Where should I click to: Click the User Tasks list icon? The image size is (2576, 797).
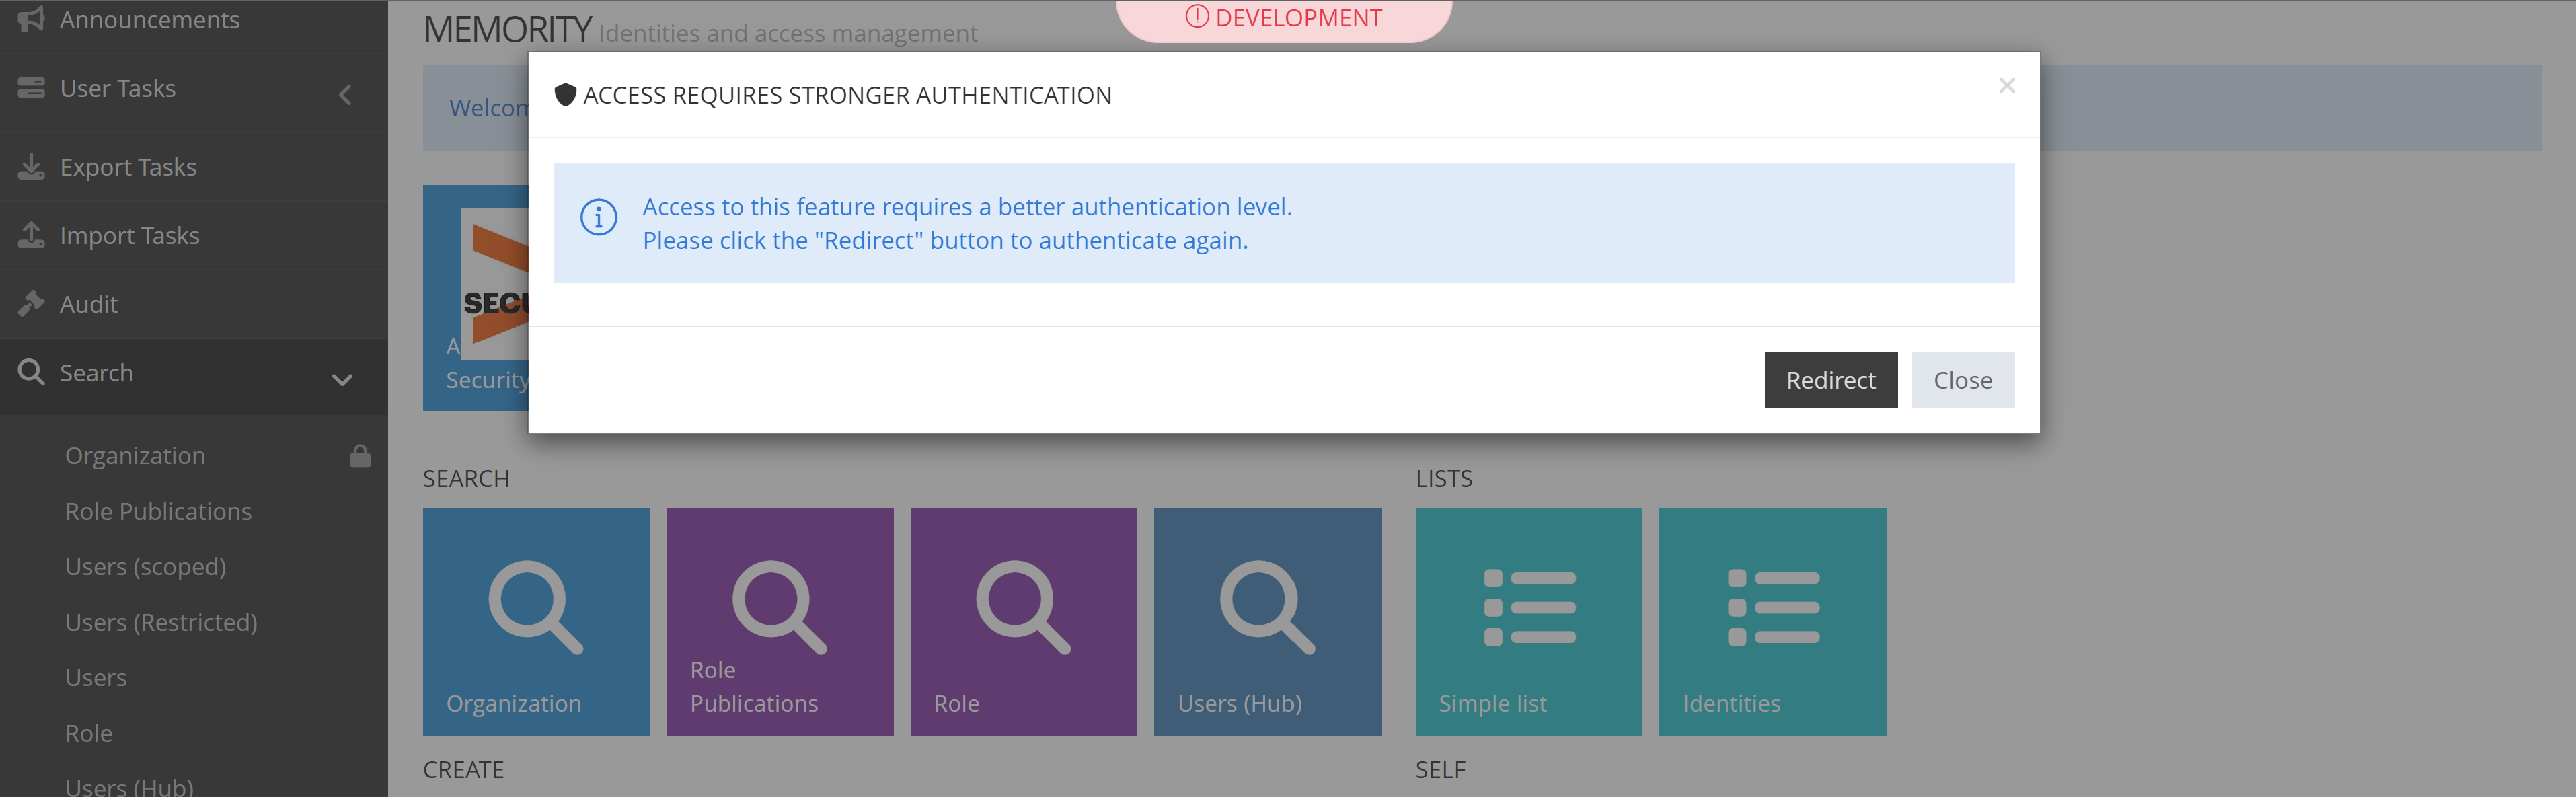(31, 88)
